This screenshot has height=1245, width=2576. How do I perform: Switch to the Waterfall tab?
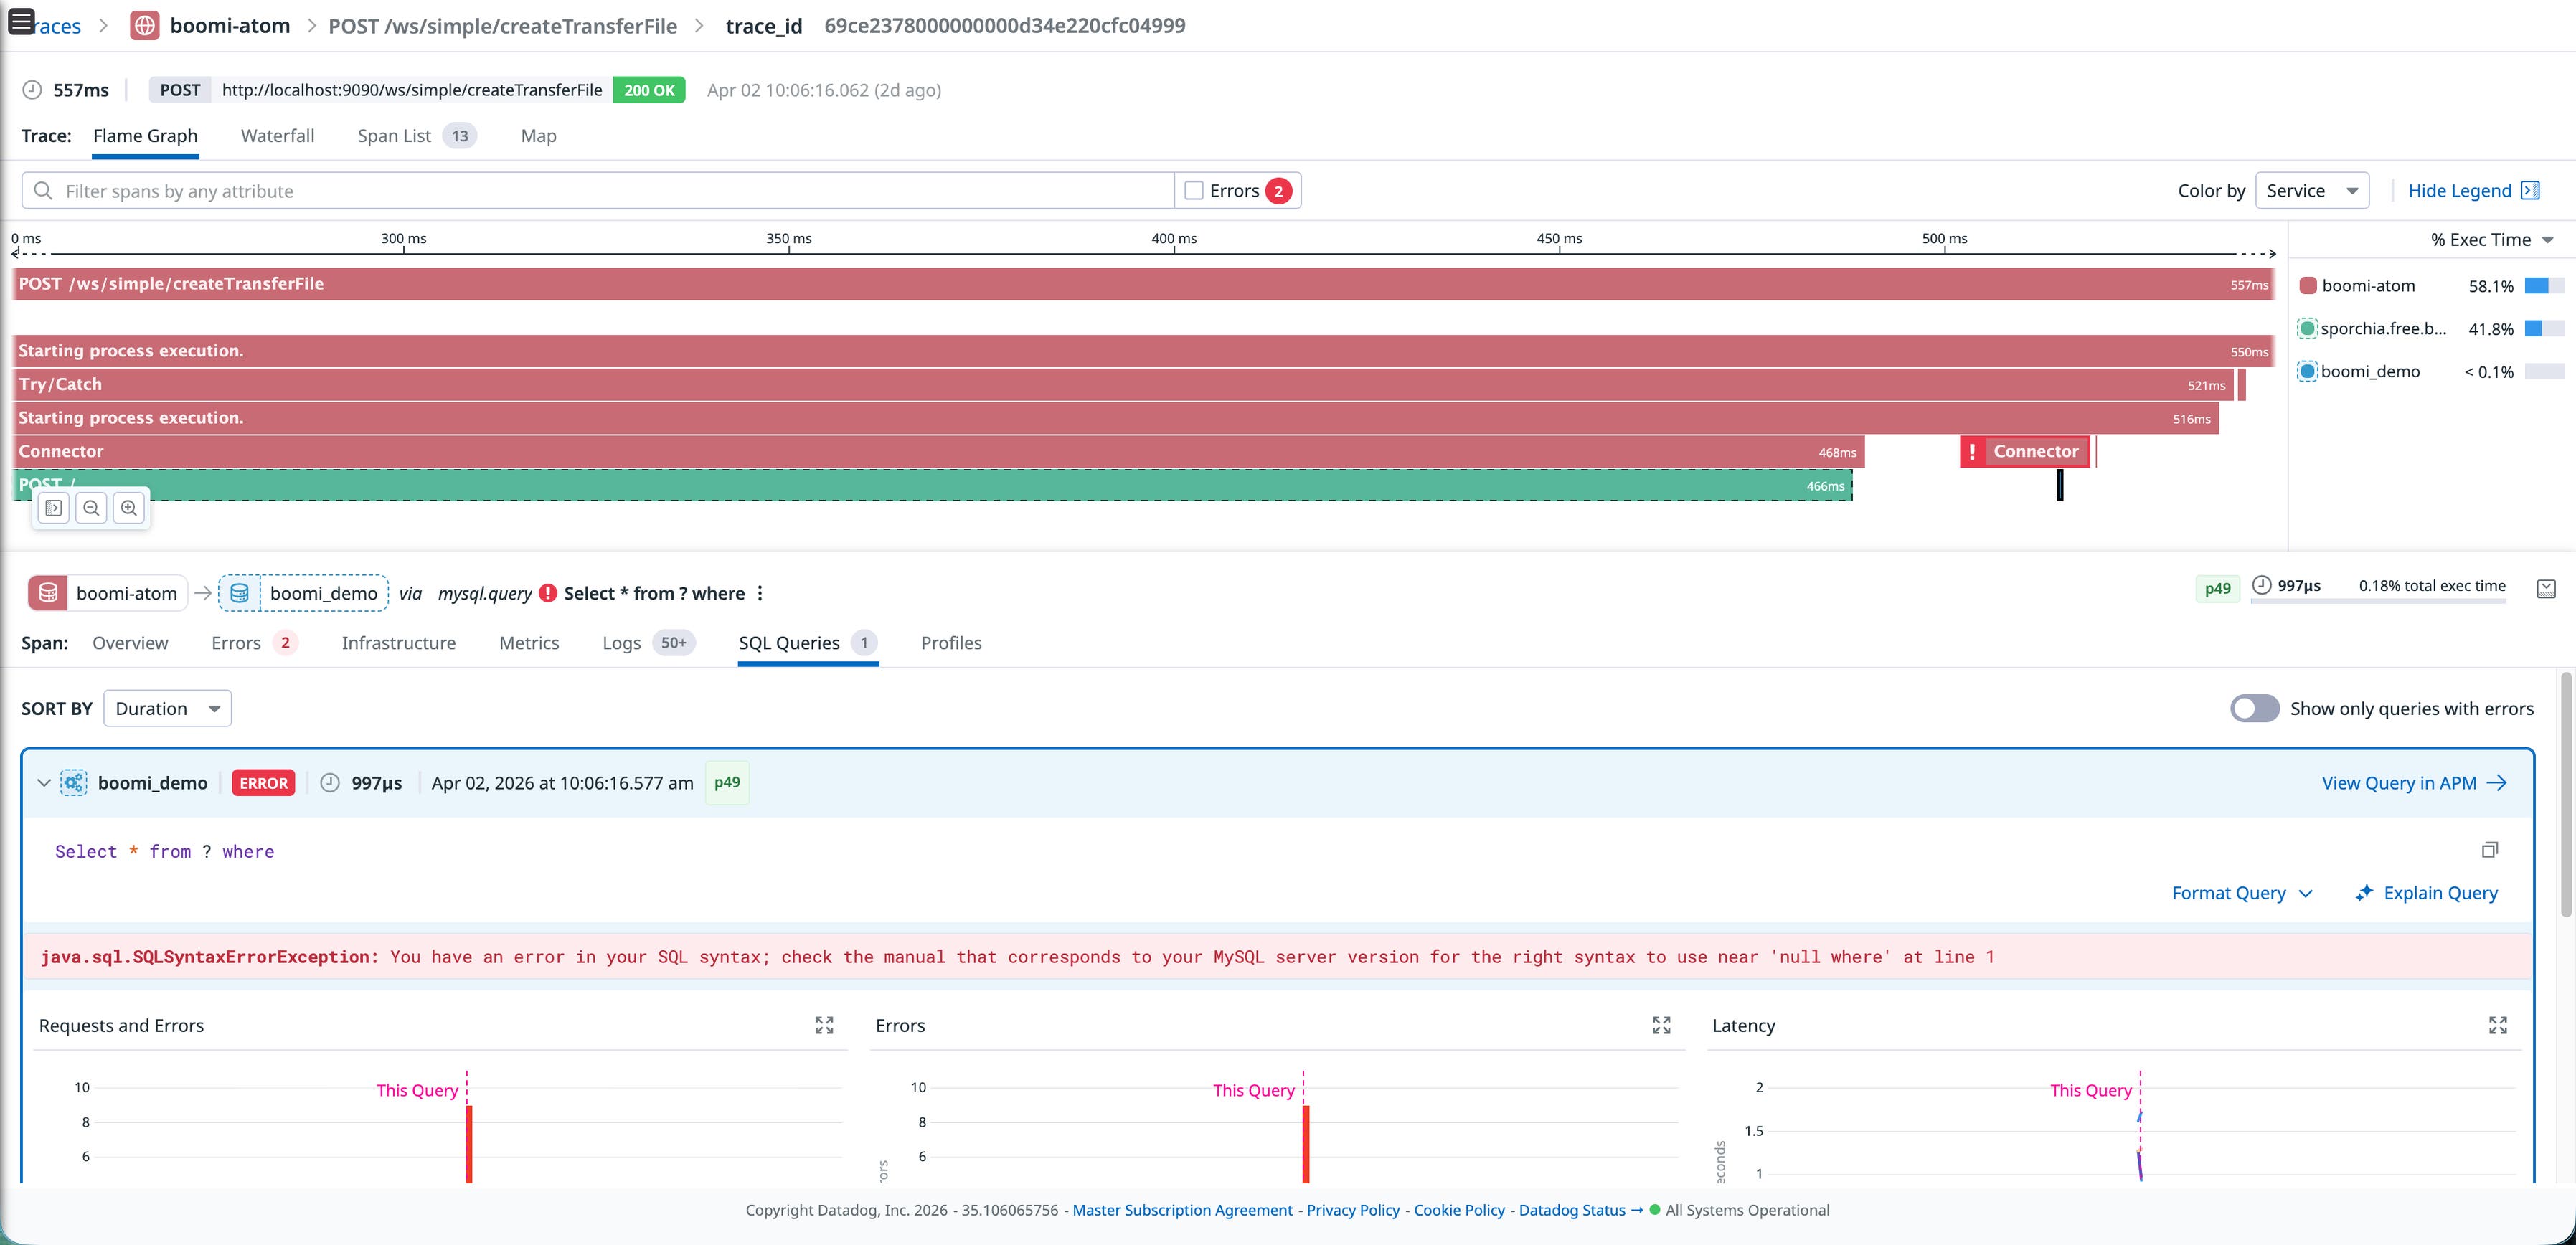point(277,136)
